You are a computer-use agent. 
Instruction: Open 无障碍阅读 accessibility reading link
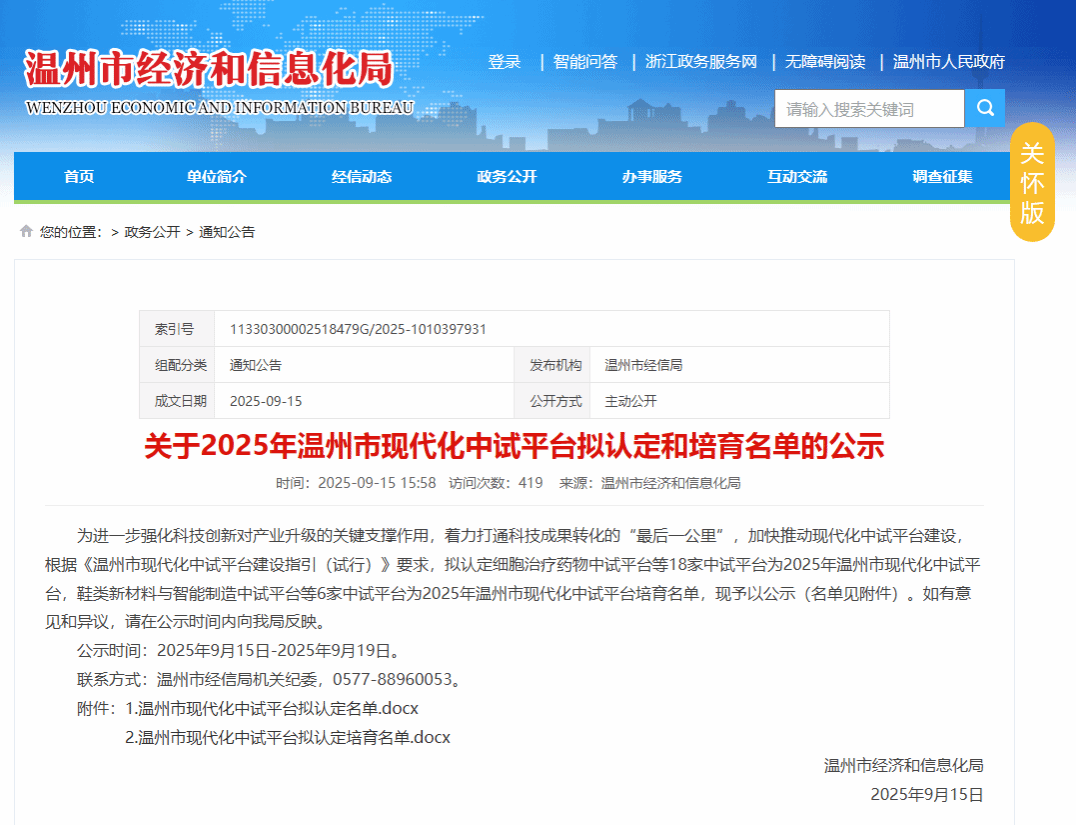[825, 62]
